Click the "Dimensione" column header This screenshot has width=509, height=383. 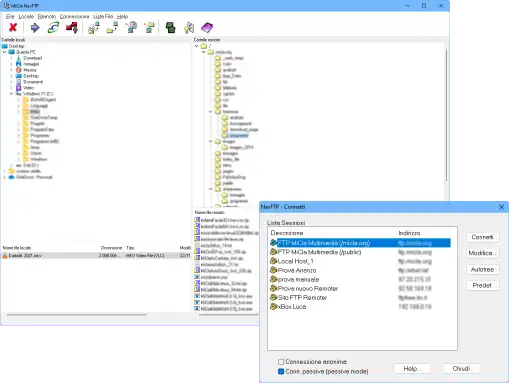pyautogui.click(x=111, y=248)
